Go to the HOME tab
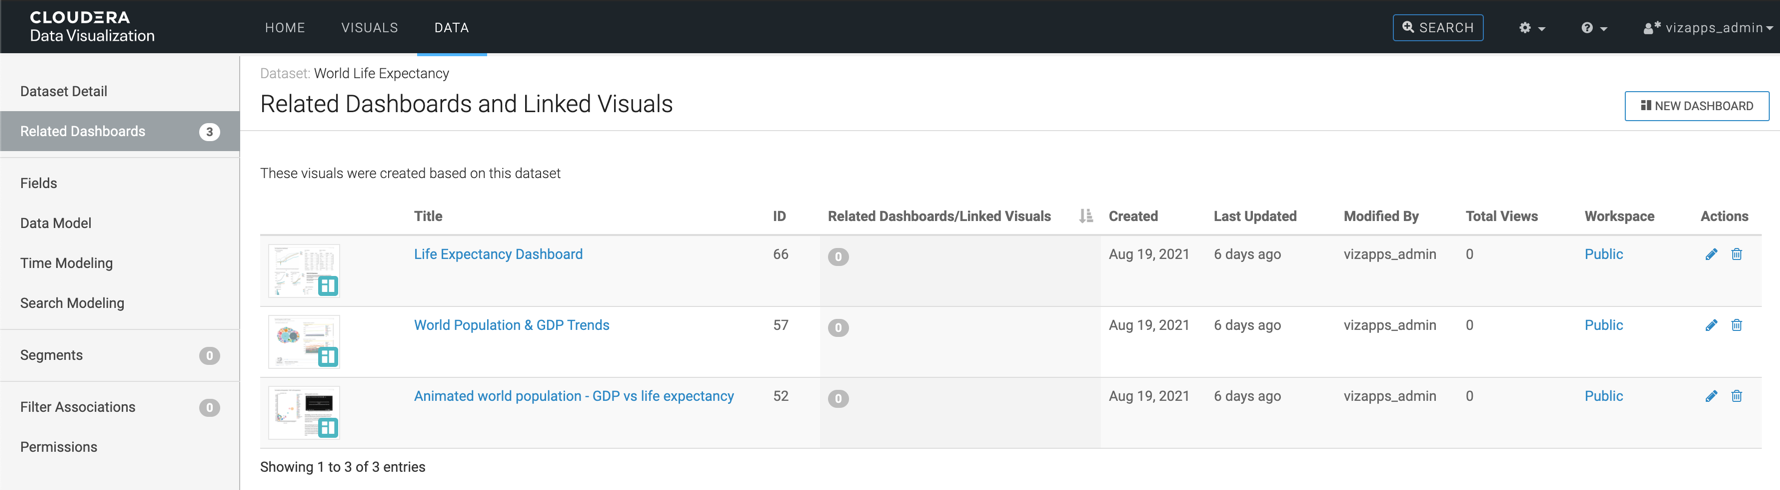The height and width of the screenshot is (490, 1780). (x=285, y=28)
